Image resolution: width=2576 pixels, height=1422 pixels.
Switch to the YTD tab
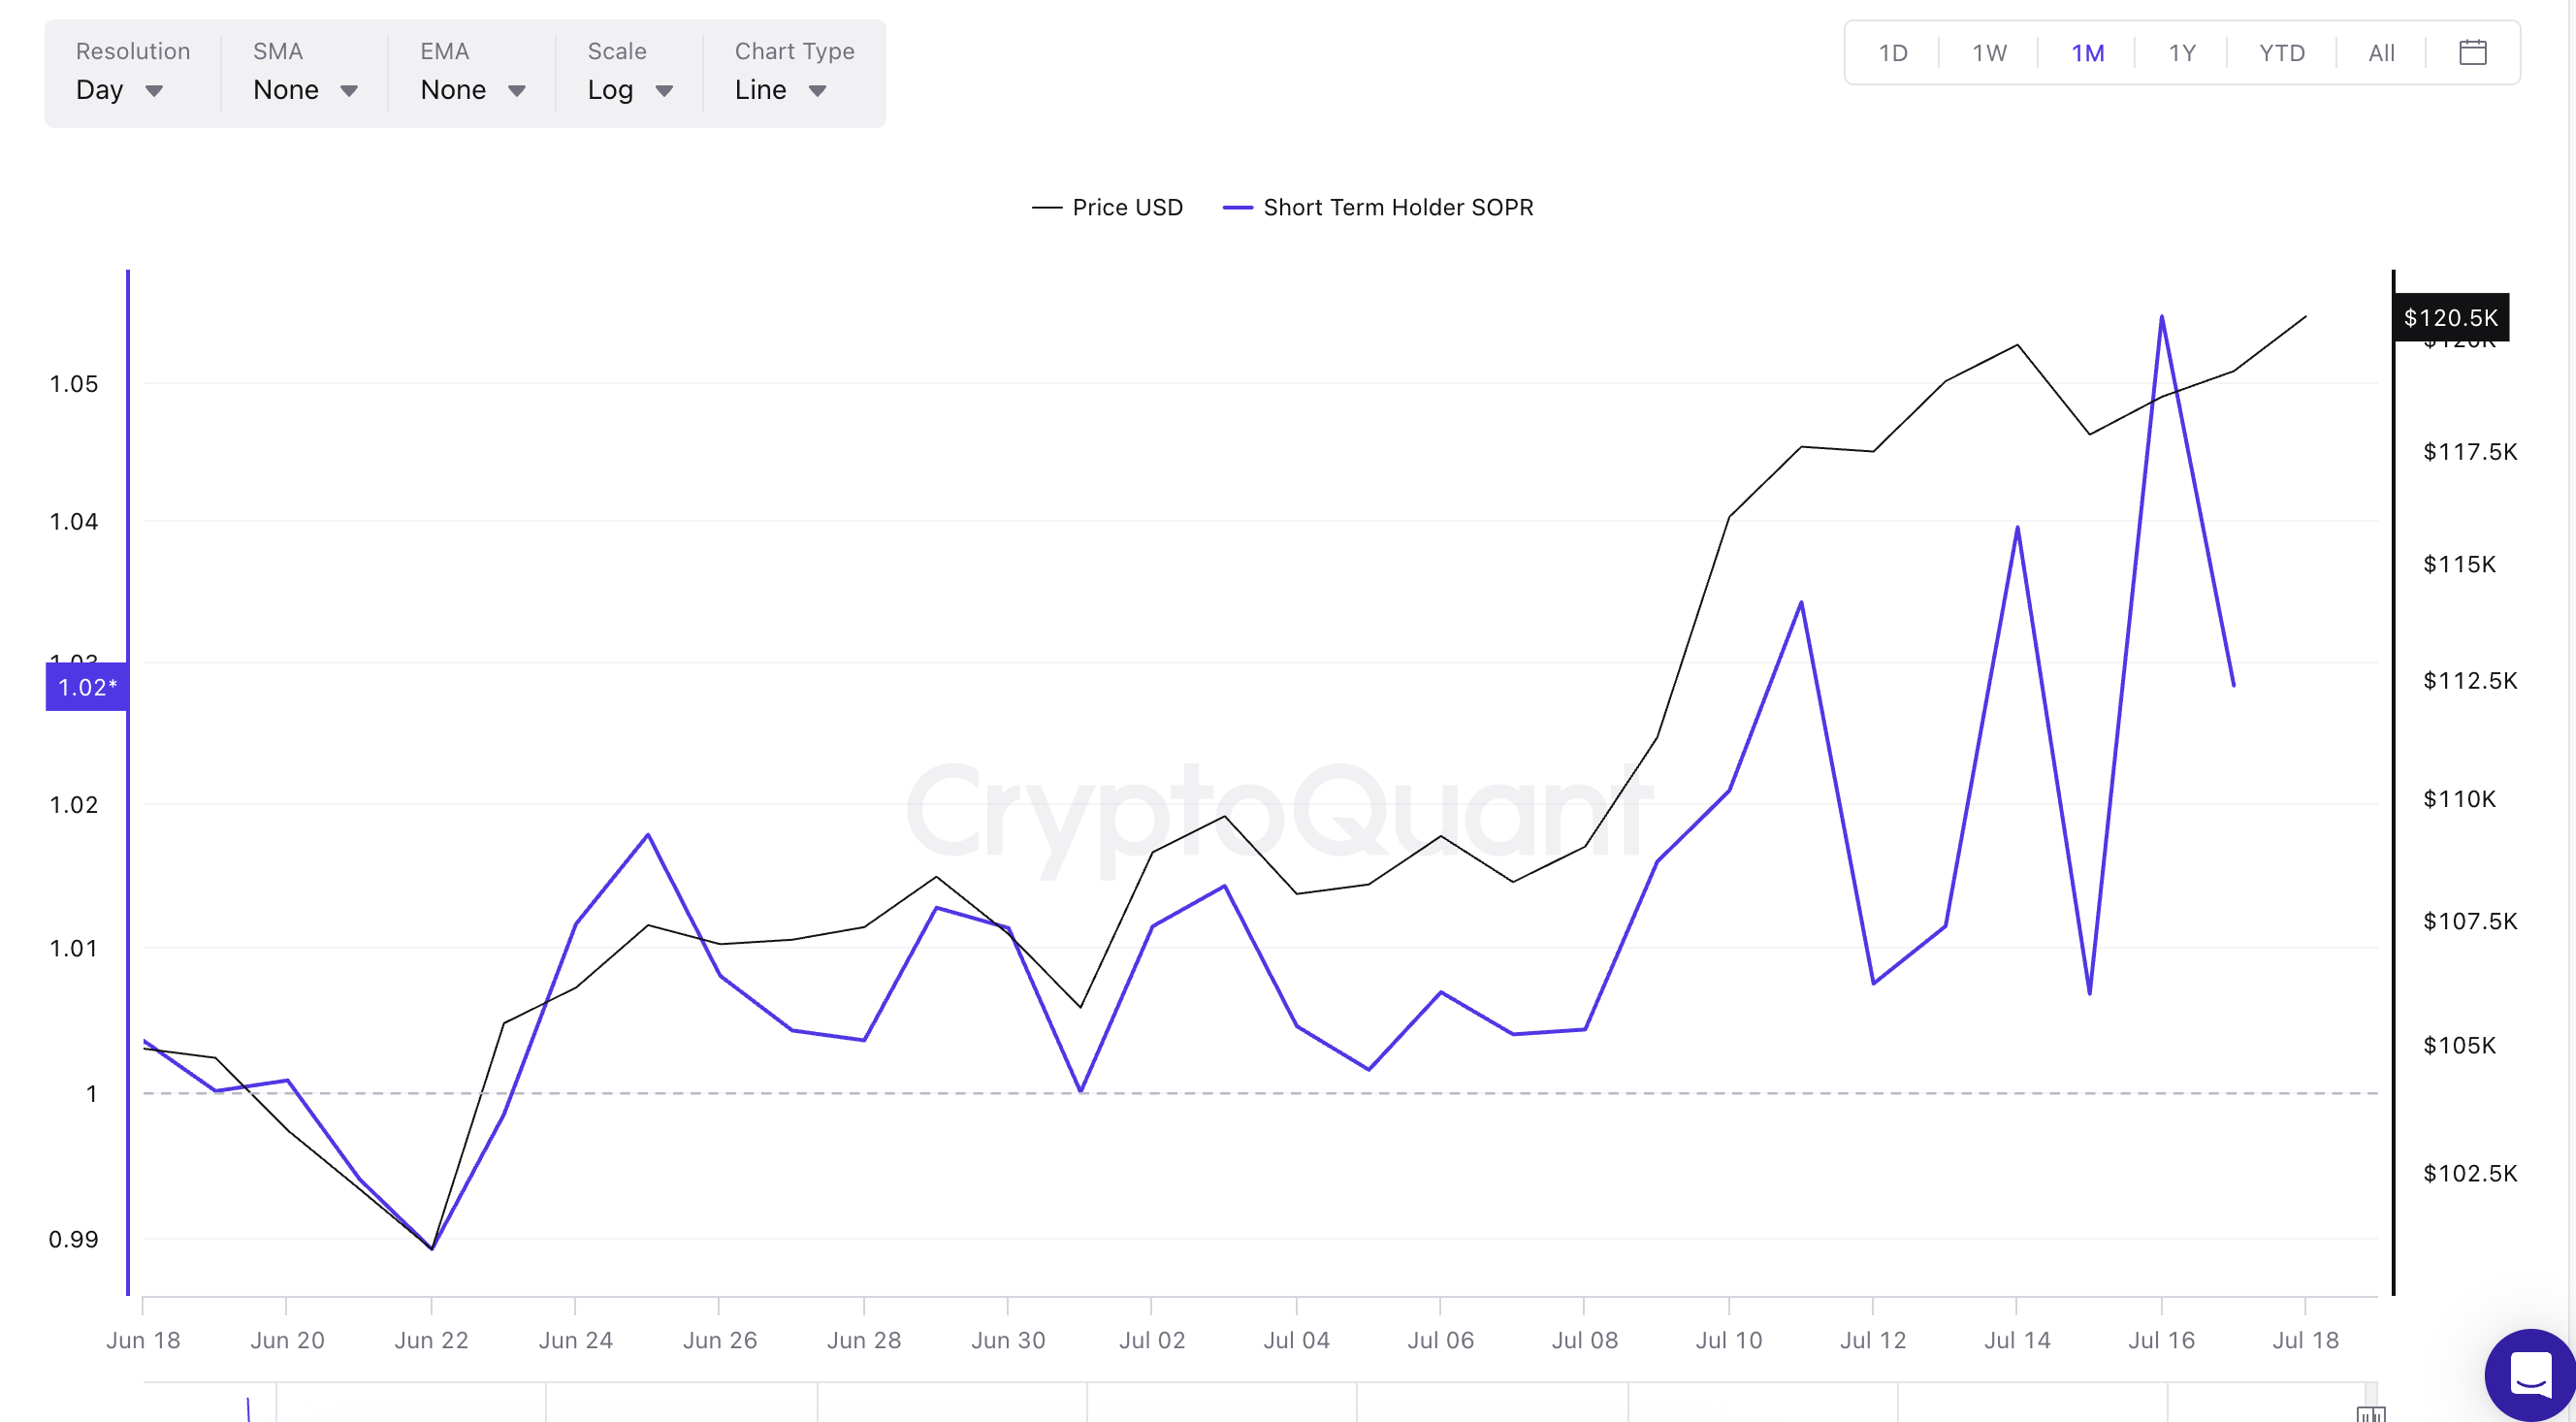[2281, 52]
